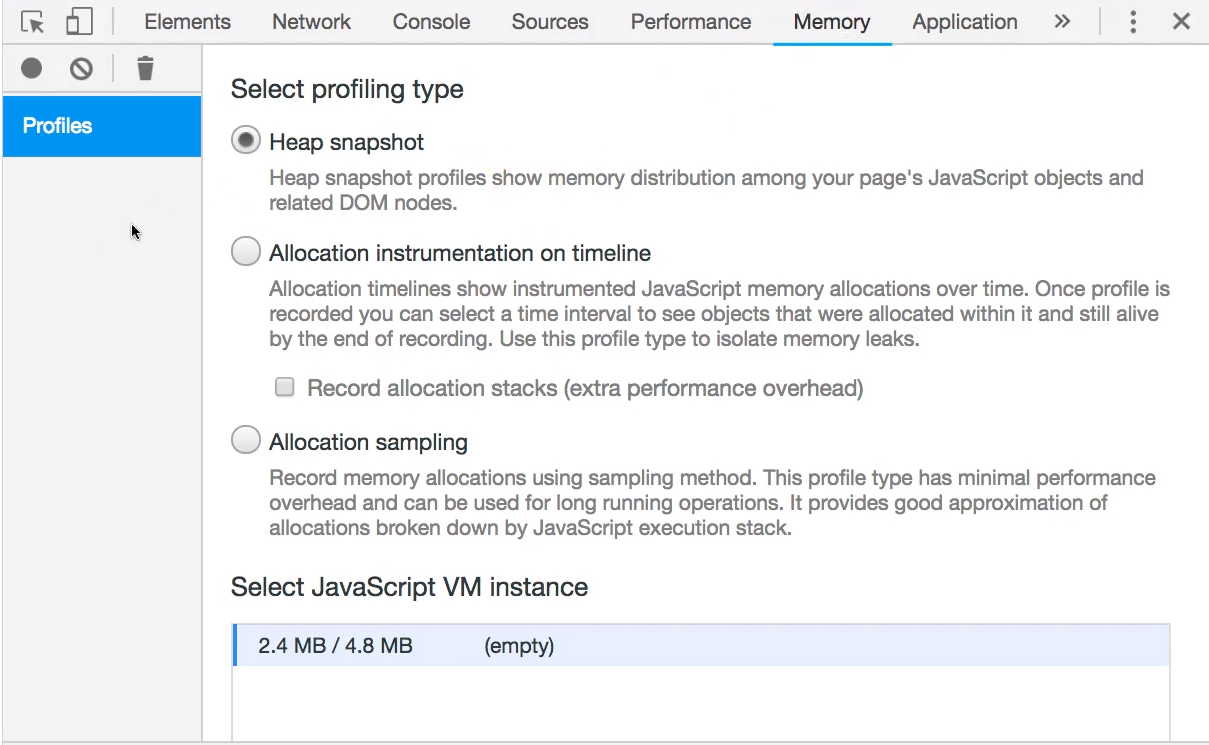1209x745 pixels.
Task: Enable the Record allocation stacks checkbox
Action: (285, 387)
